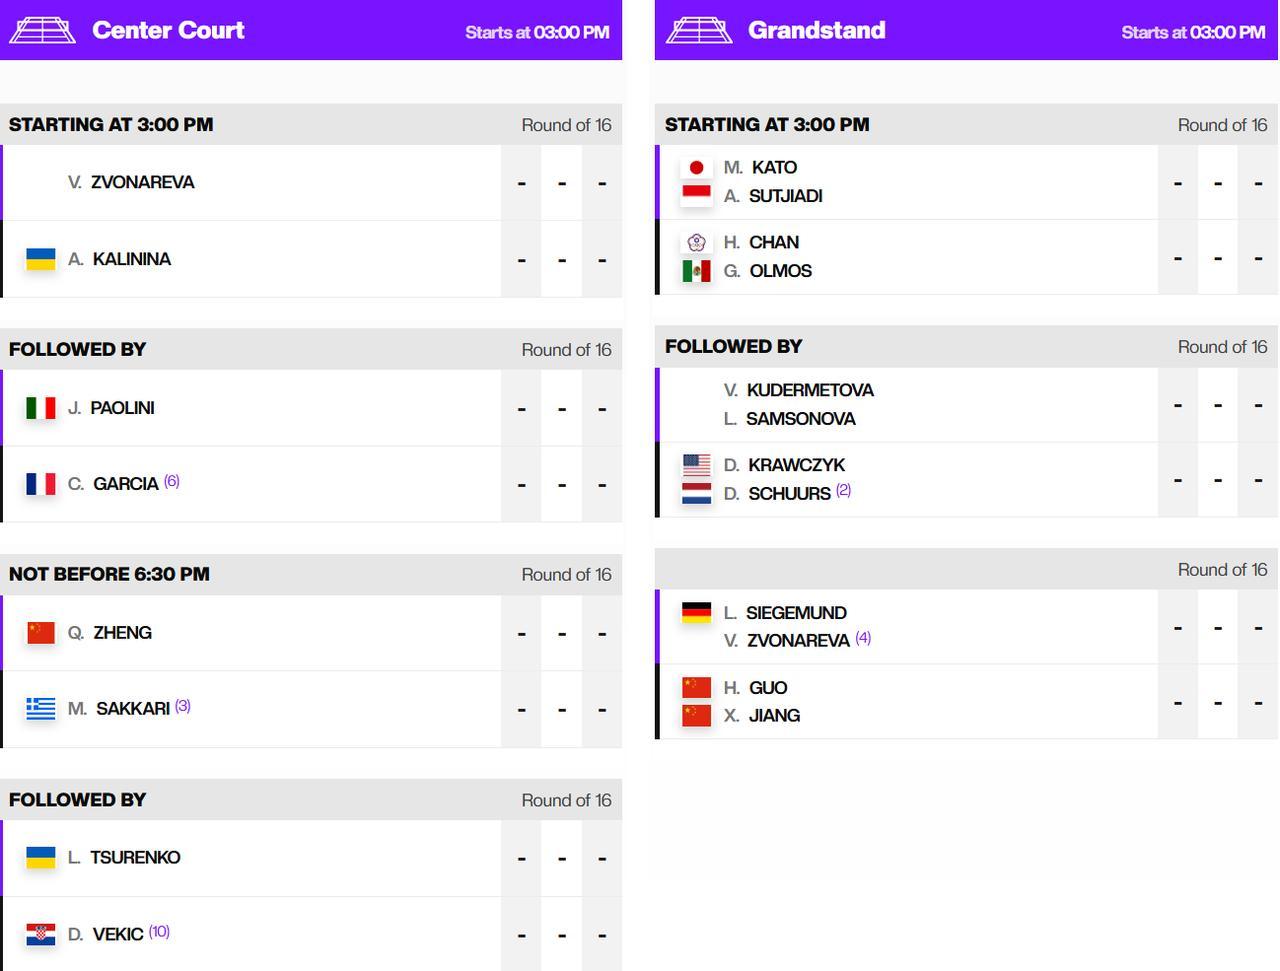Image resolution: width=1280 pixels, height=971 pixels.
Task: Open the Center Court header
Action: tap(311, 30)
